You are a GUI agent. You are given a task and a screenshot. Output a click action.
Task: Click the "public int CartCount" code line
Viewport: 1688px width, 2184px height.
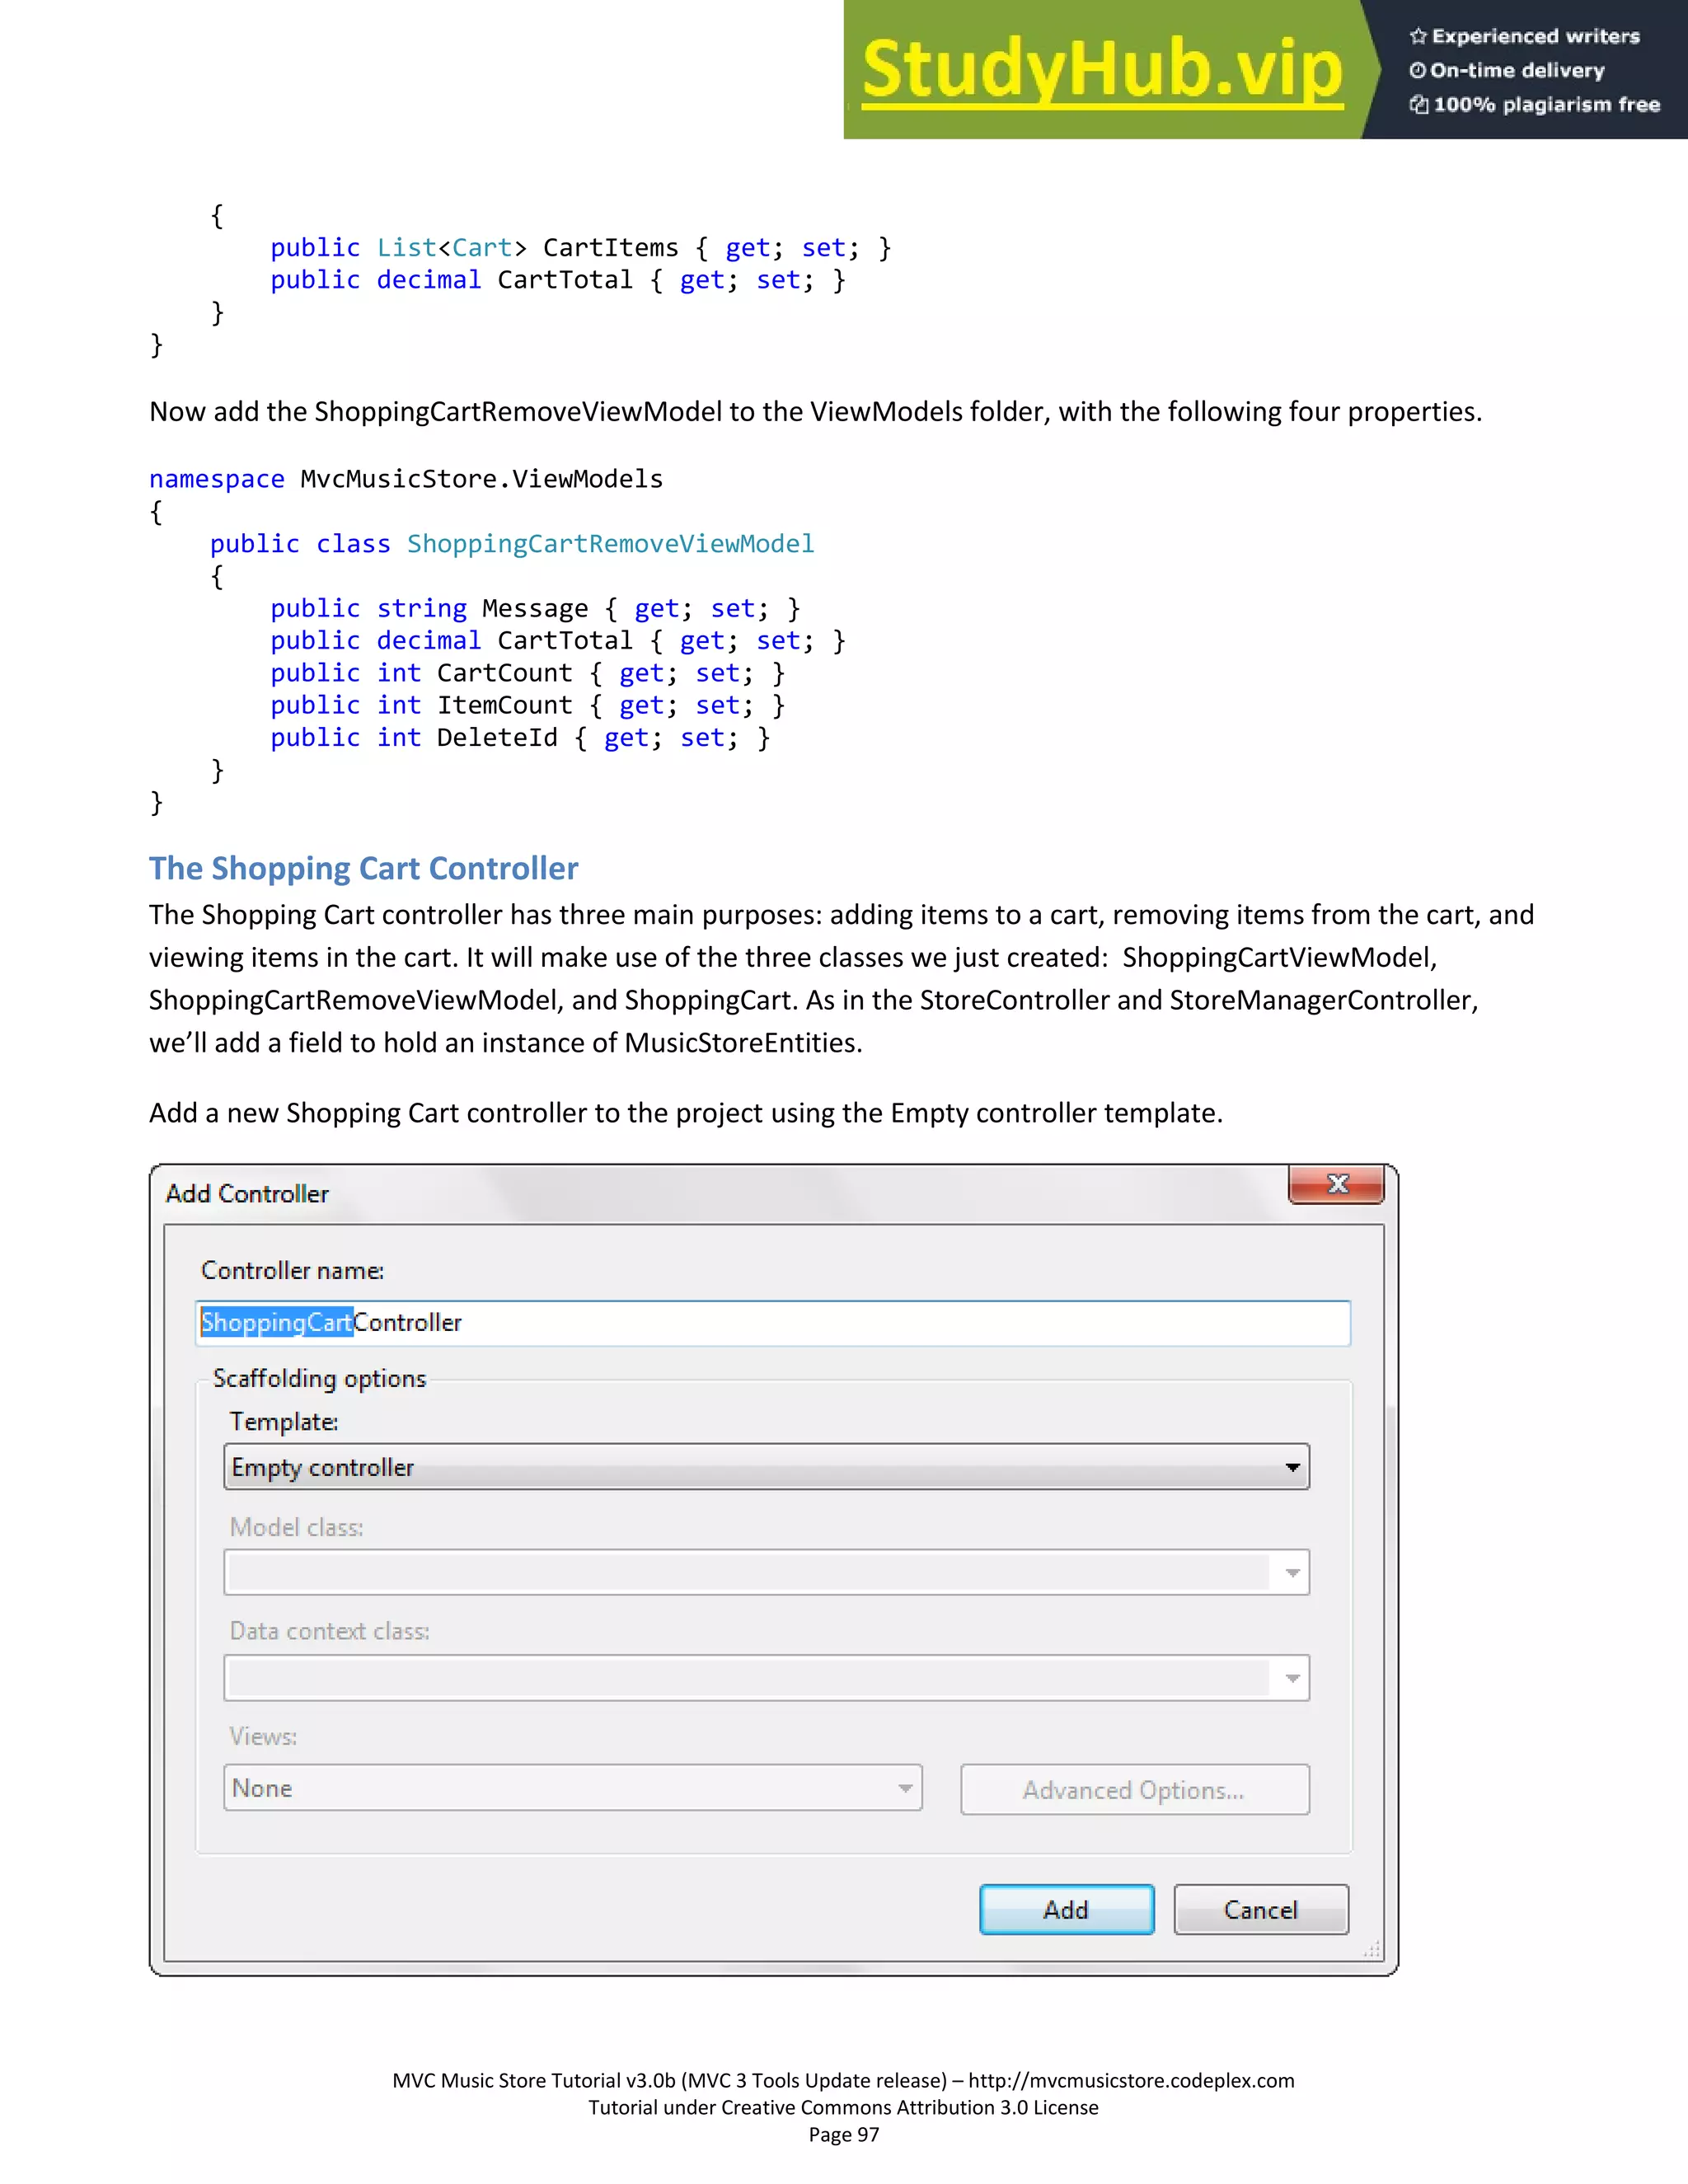coord(528,673)
